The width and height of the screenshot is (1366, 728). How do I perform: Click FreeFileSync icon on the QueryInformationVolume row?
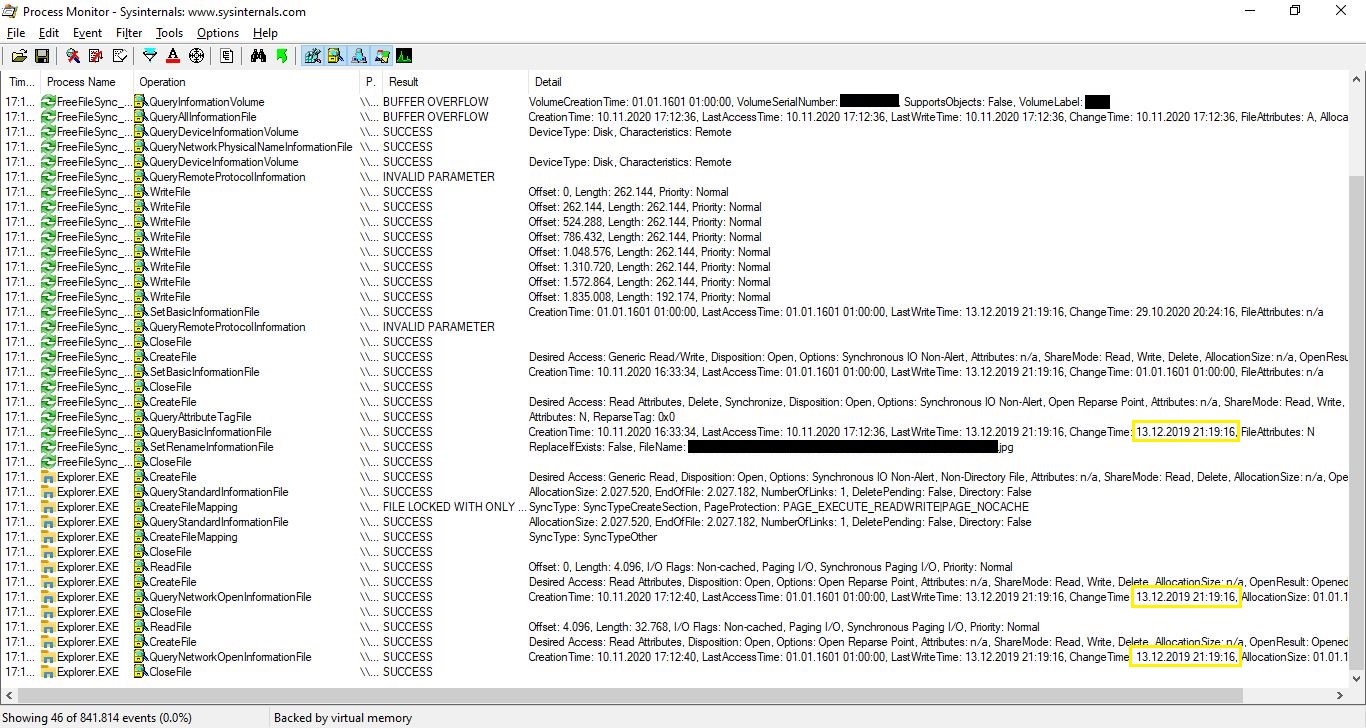point(48,102)
